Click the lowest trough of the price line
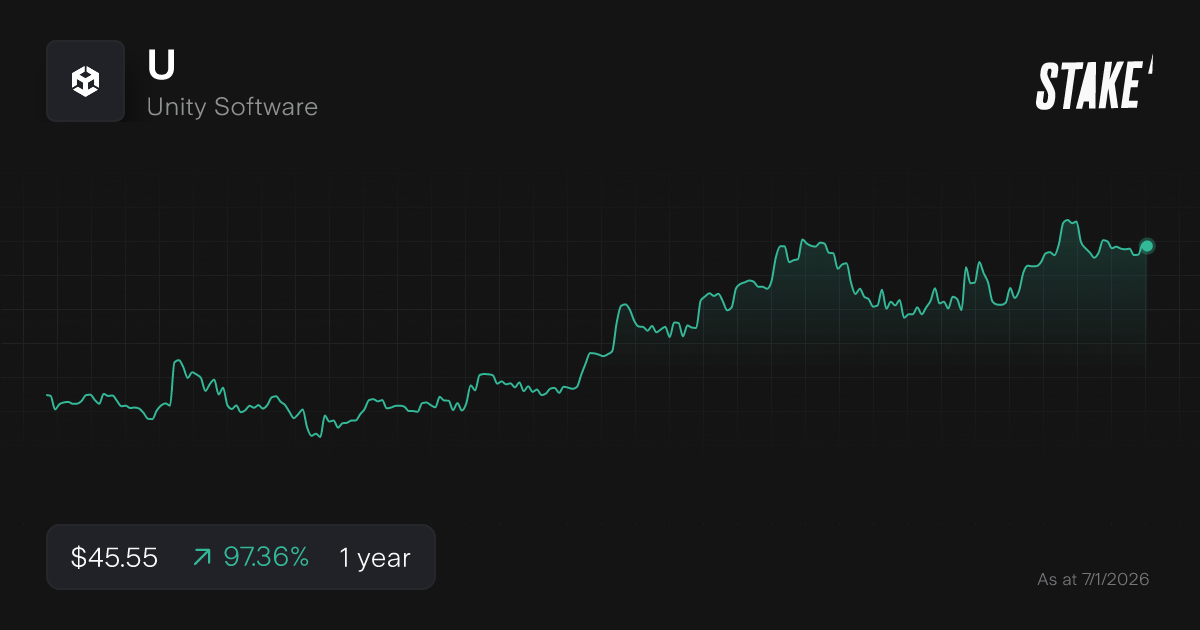Viewport: 1200px width, 630px height. 318,437
